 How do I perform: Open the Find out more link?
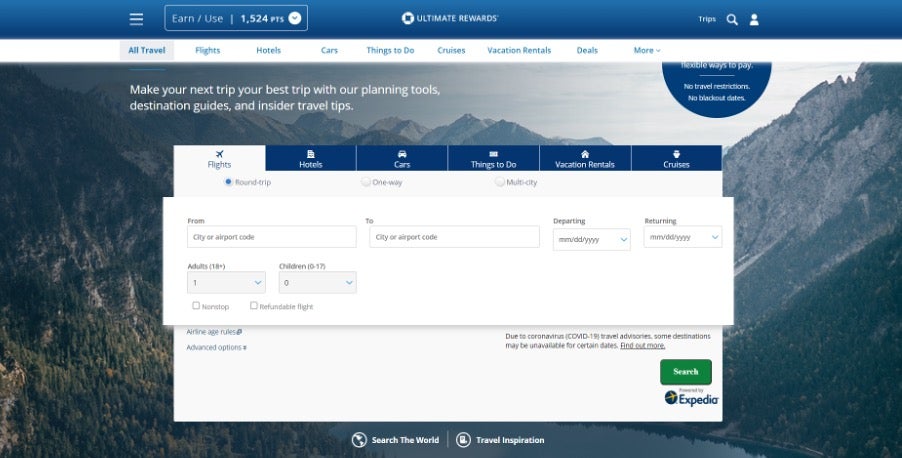pos(642,345)
